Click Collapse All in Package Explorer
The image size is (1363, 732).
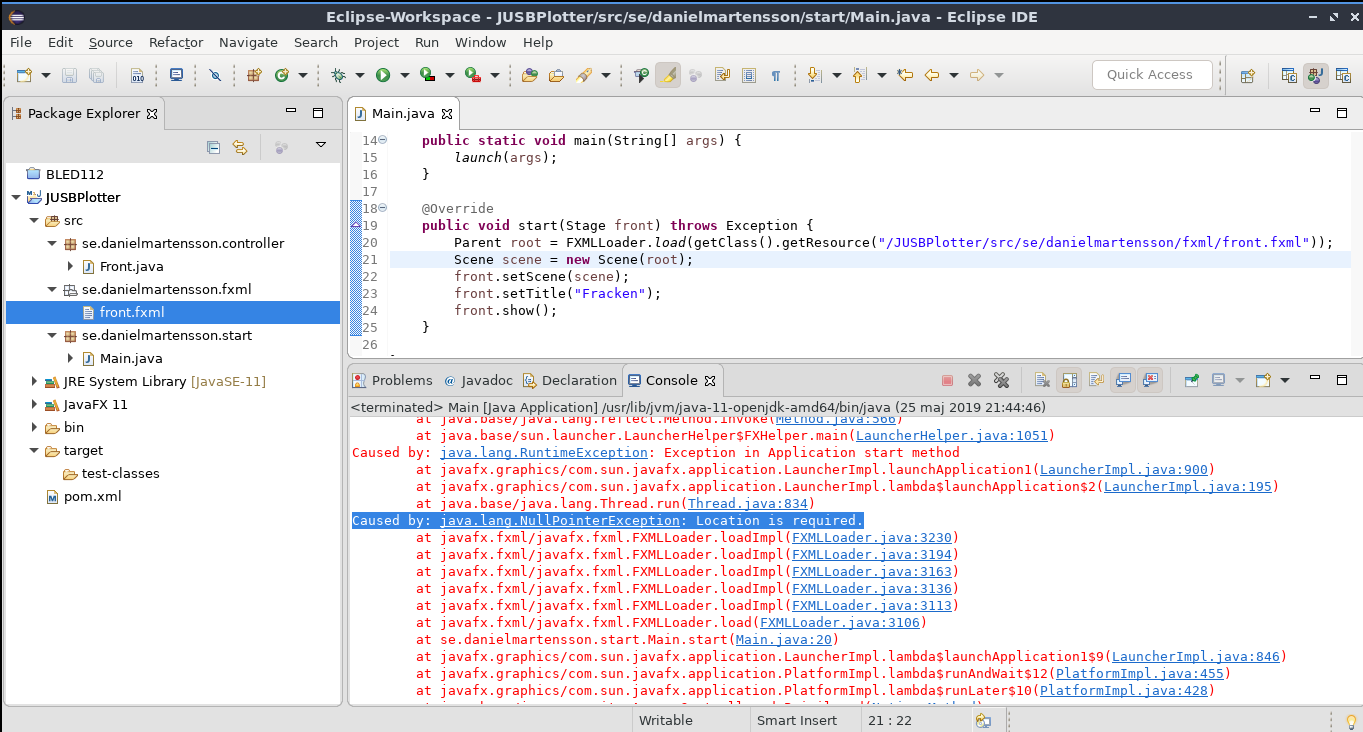click(x=213, y=148)
